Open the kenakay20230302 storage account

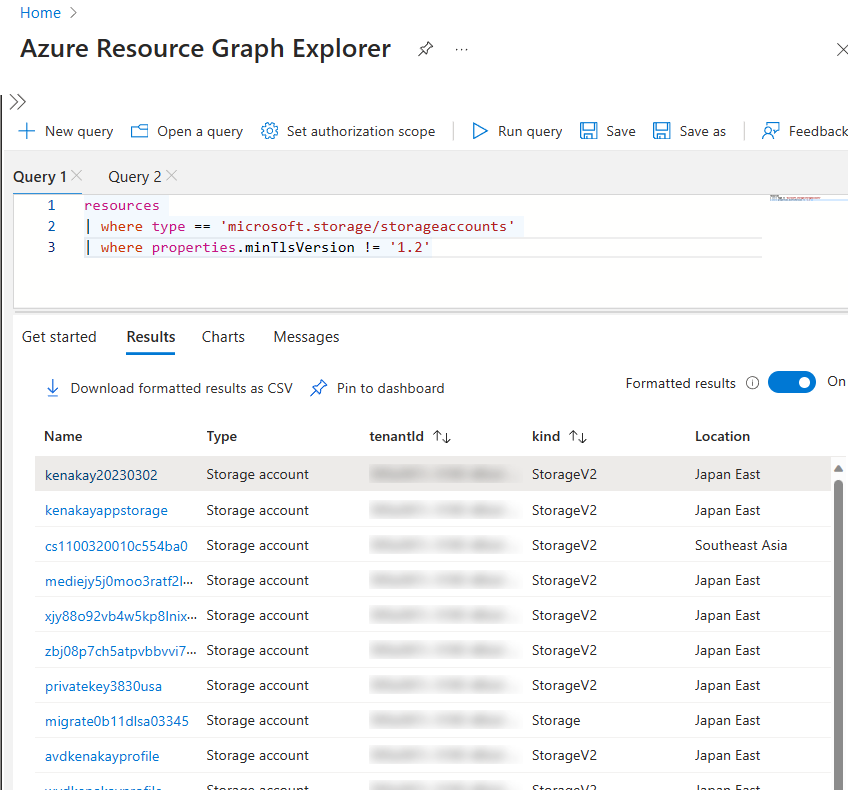point(101,475)
